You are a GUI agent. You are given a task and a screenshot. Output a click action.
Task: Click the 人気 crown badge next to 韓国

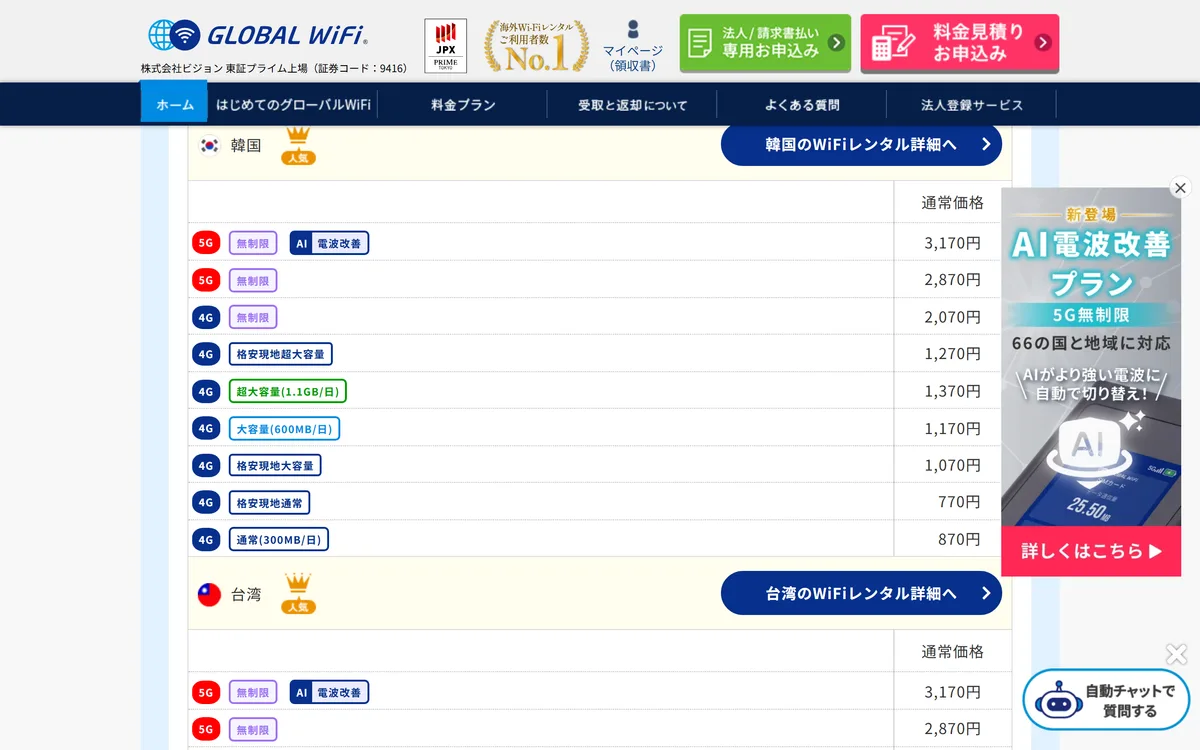click(x=298, y=146)
